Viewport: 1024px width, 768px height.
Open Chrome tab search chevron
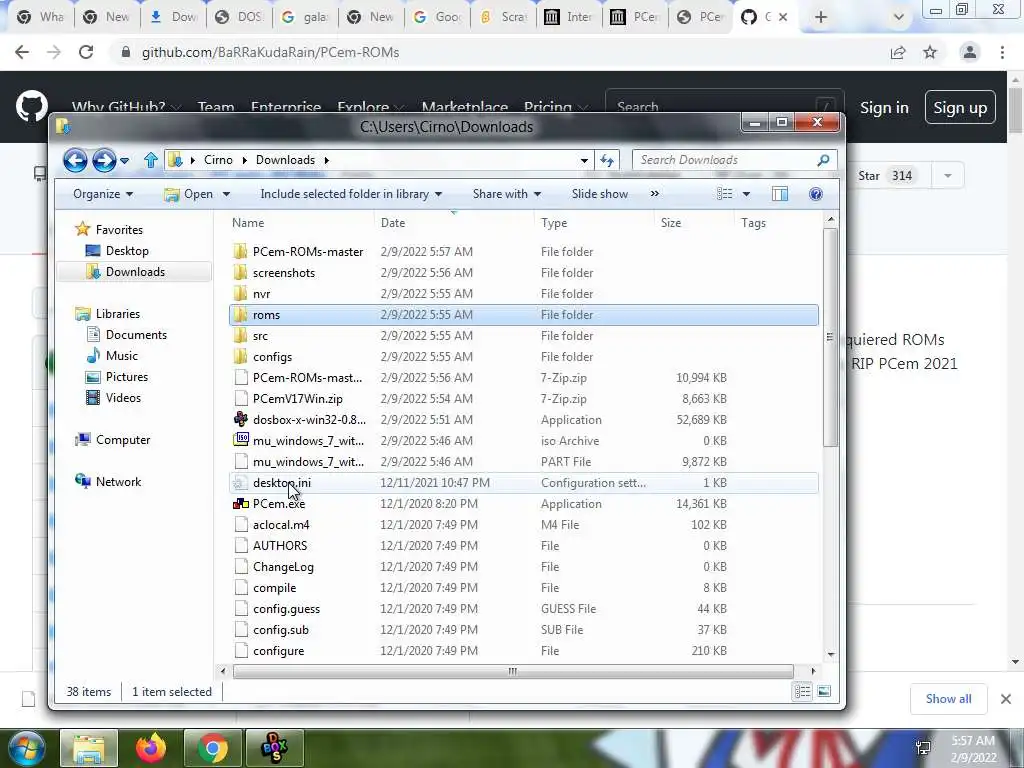899,17
